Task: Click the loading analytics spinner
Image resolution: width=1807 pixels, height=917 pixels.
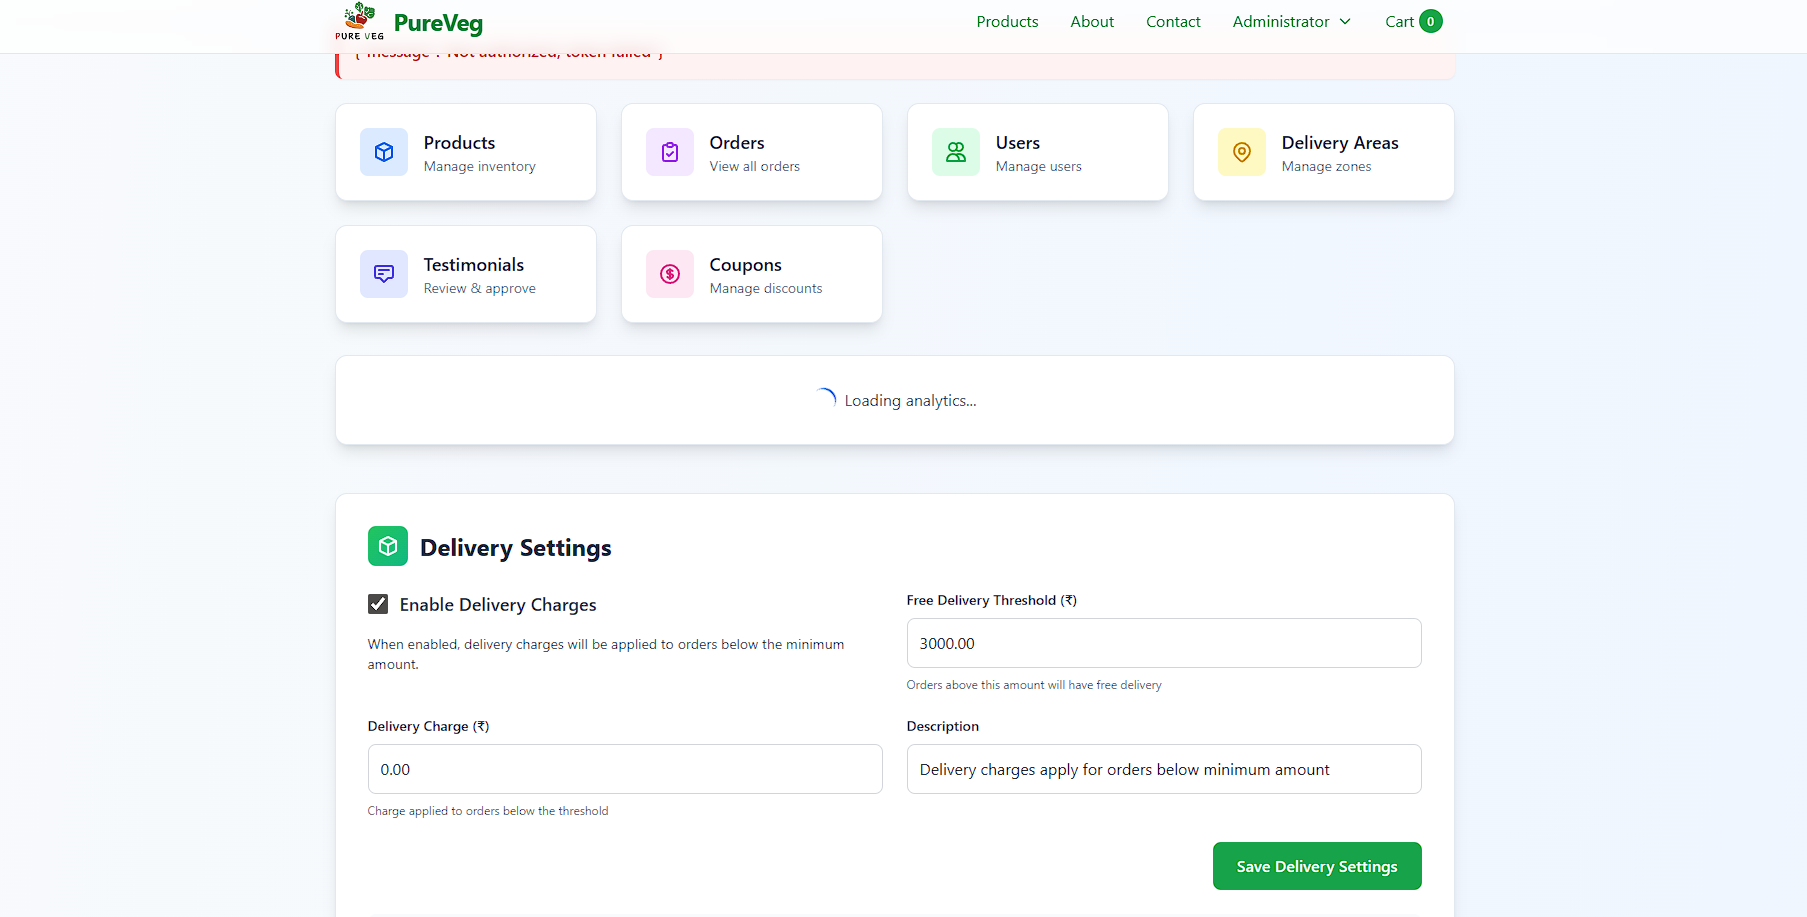Action: [825, 397]
